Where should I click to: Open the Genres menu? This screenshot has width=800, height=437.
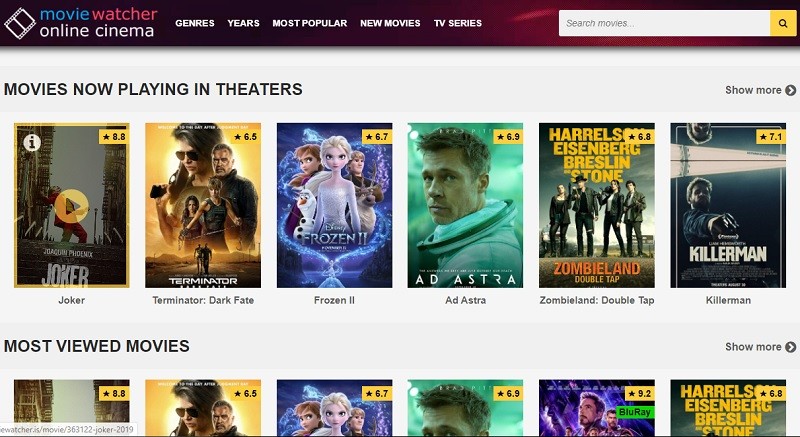(x=195, y=23)
